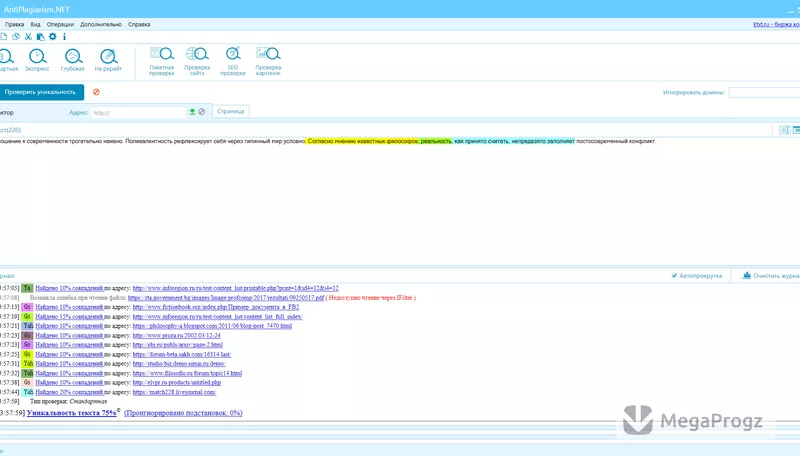Switch to the Страница tab
800x456 pixels.
point(231,111)
